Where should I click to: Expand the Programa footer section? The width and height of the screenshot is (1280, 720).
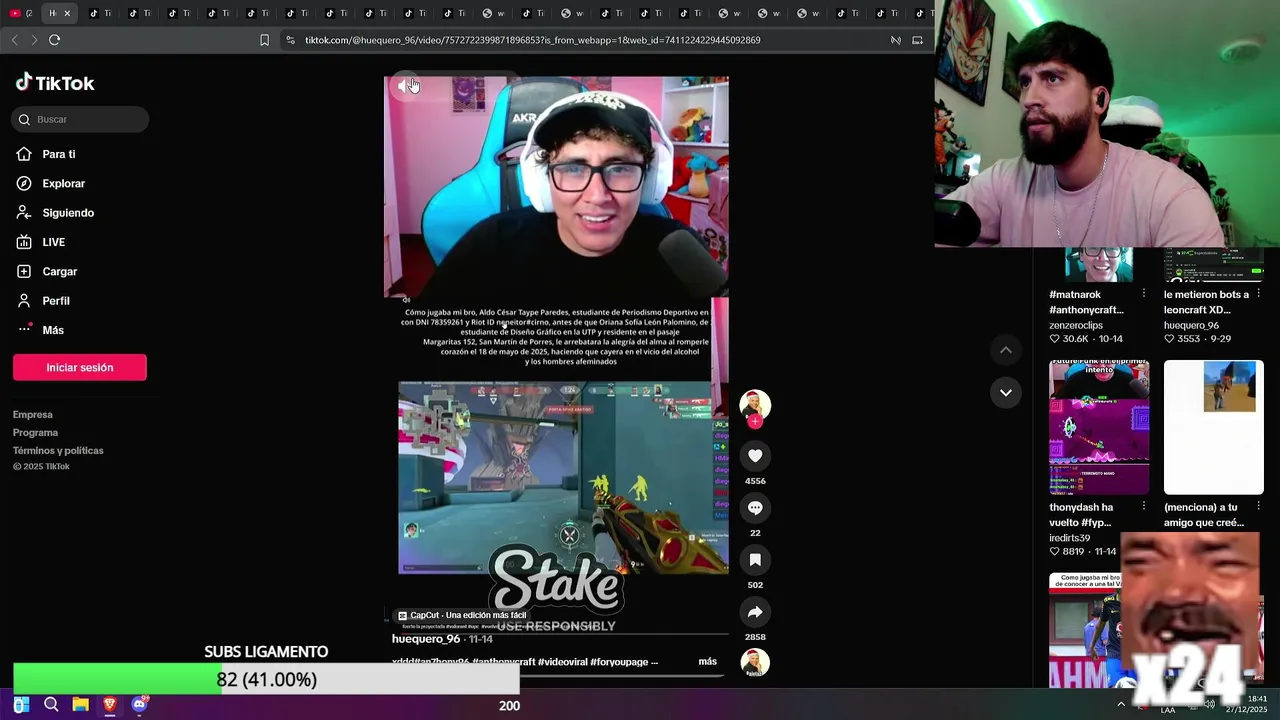click(35, 432)
